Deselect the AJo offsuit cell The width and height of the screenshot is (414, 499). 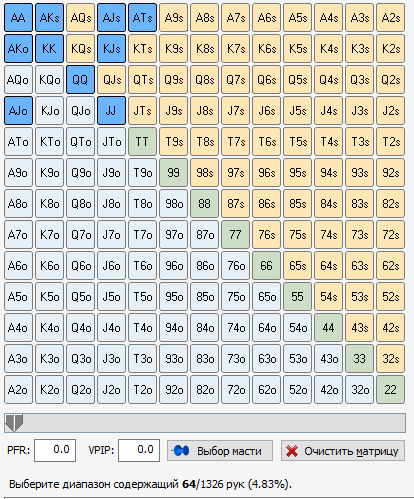18,111
